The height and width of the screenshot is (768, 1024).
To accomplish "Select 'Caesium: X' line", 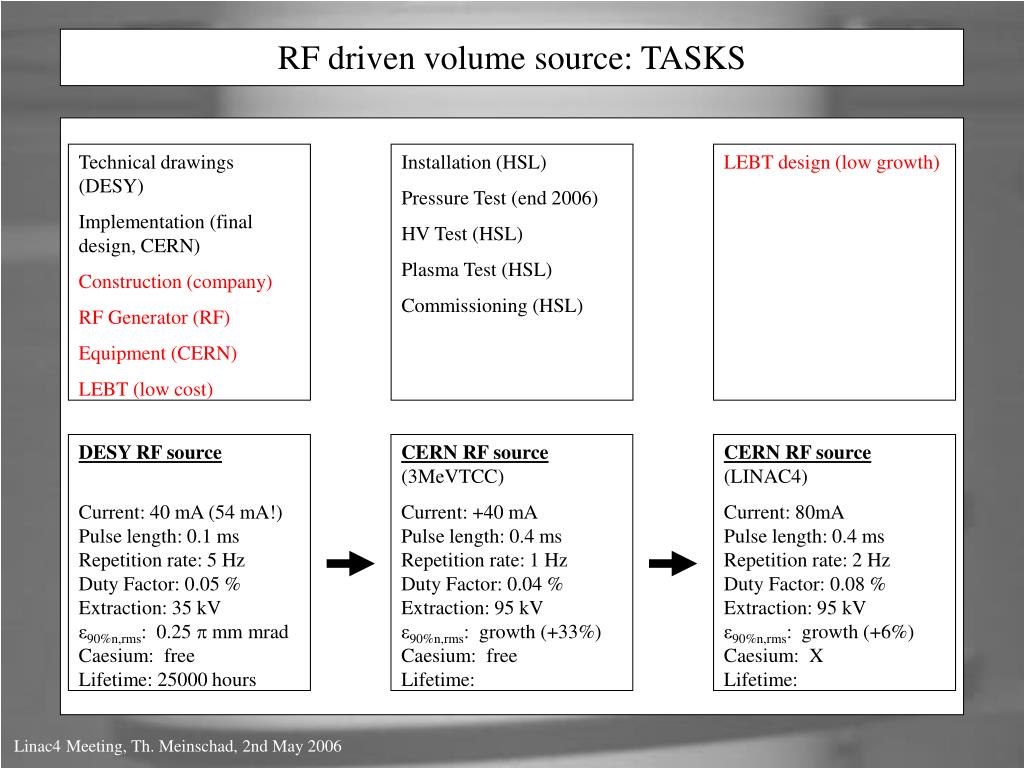I will click(773, 656).
